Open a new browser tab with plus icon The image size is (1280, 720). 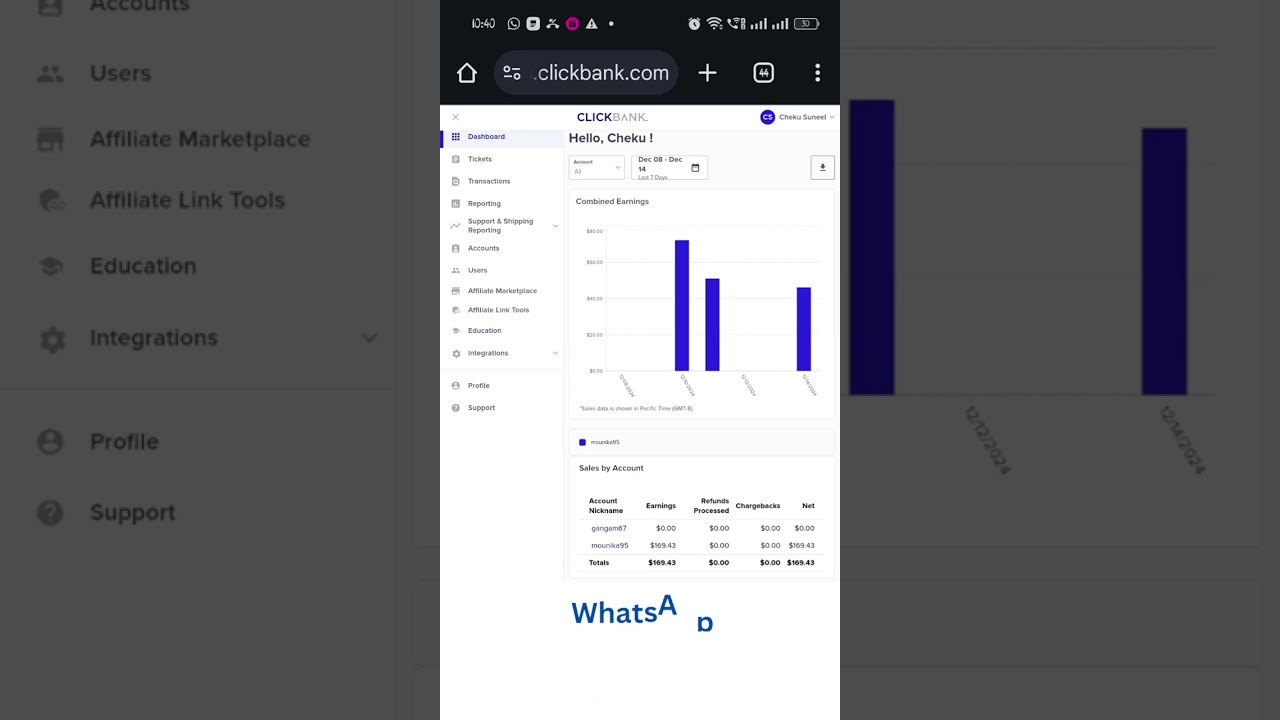click(707, 73)
